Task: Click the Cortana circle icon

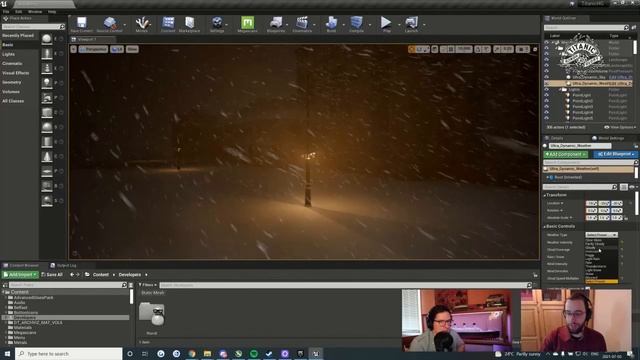Action: coord(130,353)
